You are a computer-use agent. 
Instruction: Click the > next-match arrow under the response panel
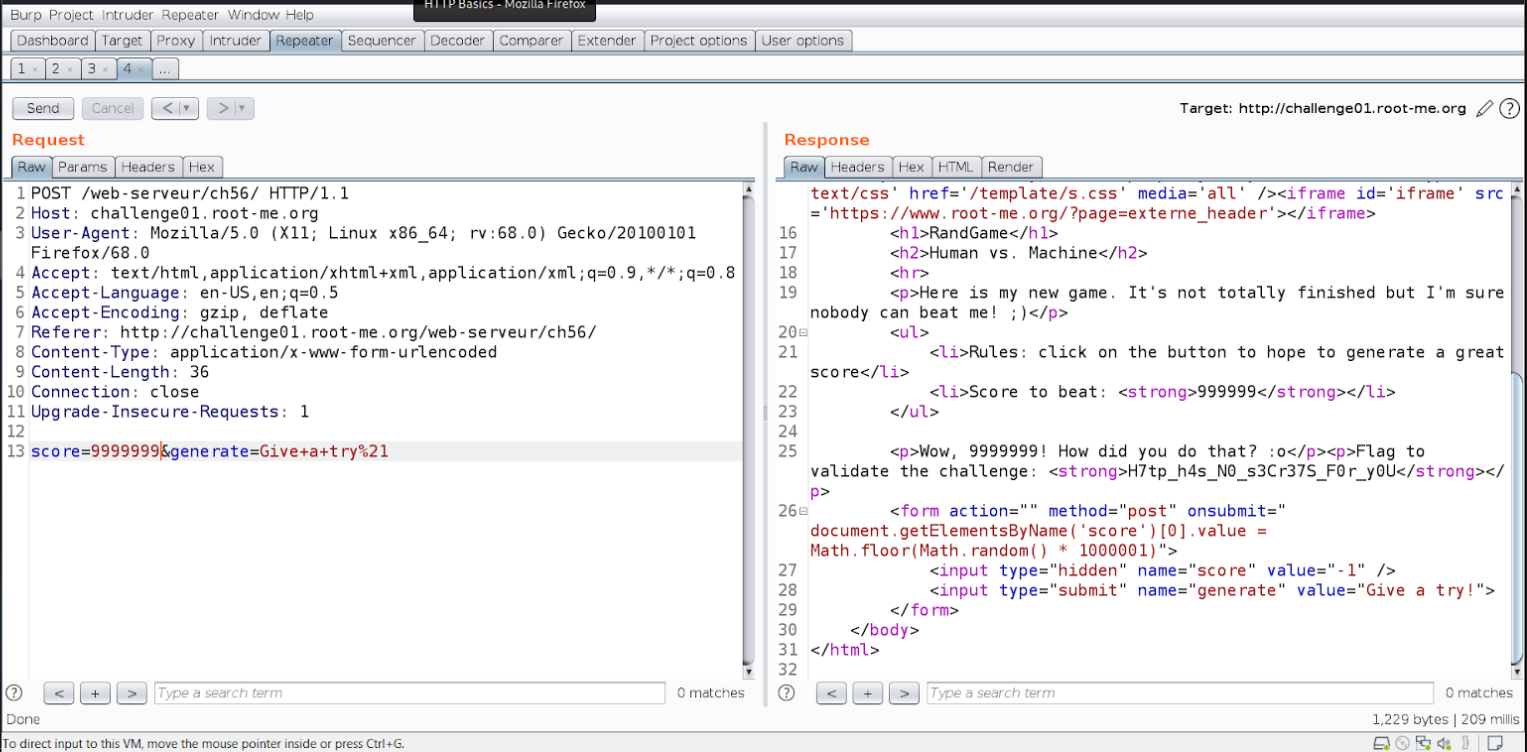[x=904, y=692]
